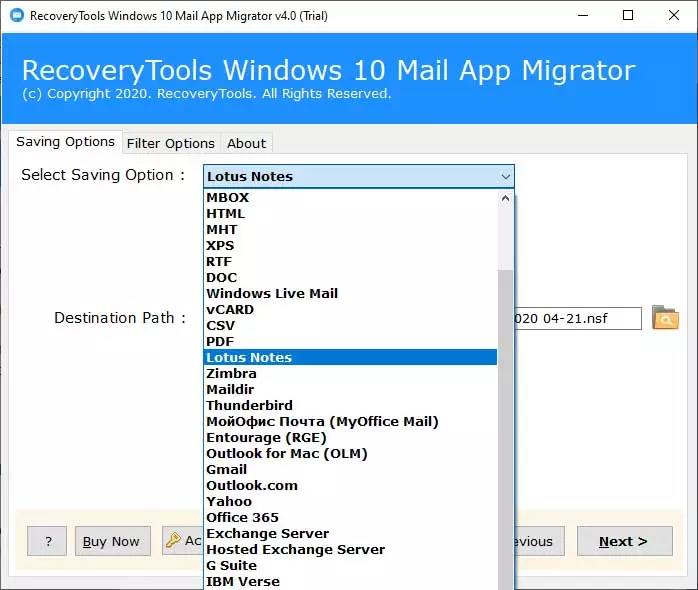This screenshot has width=698, height=590.
Task: Open the Saving Options tab
Action: point(65,142)
